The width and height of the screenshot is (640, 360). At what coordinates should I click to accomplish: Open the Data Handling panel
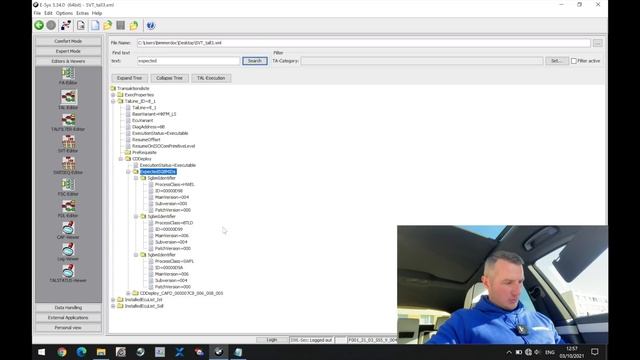68,307
